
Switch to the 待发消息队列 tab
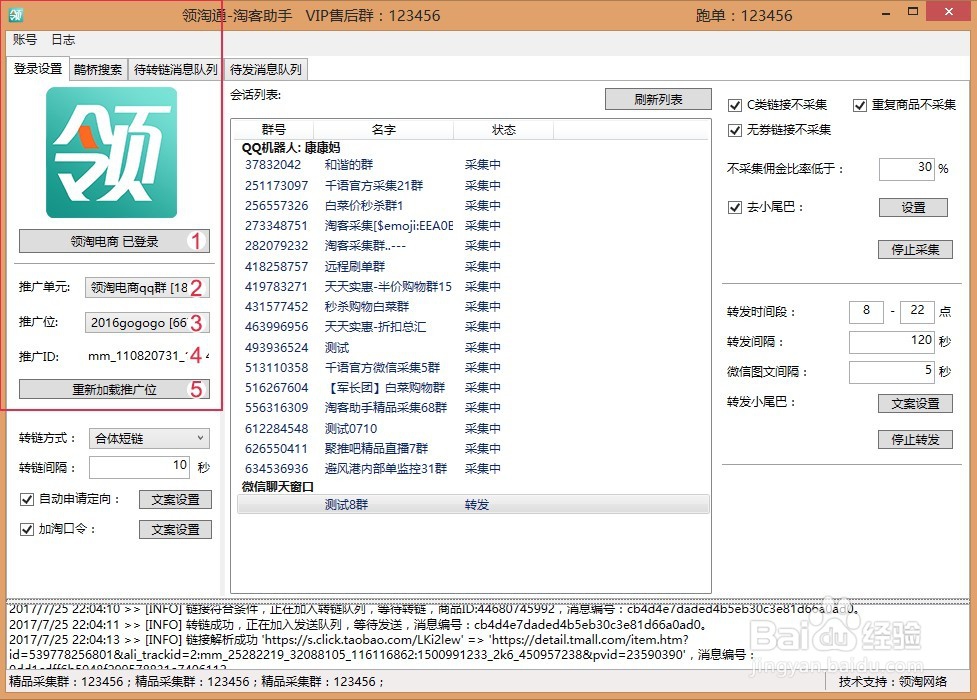coord(266,70)
